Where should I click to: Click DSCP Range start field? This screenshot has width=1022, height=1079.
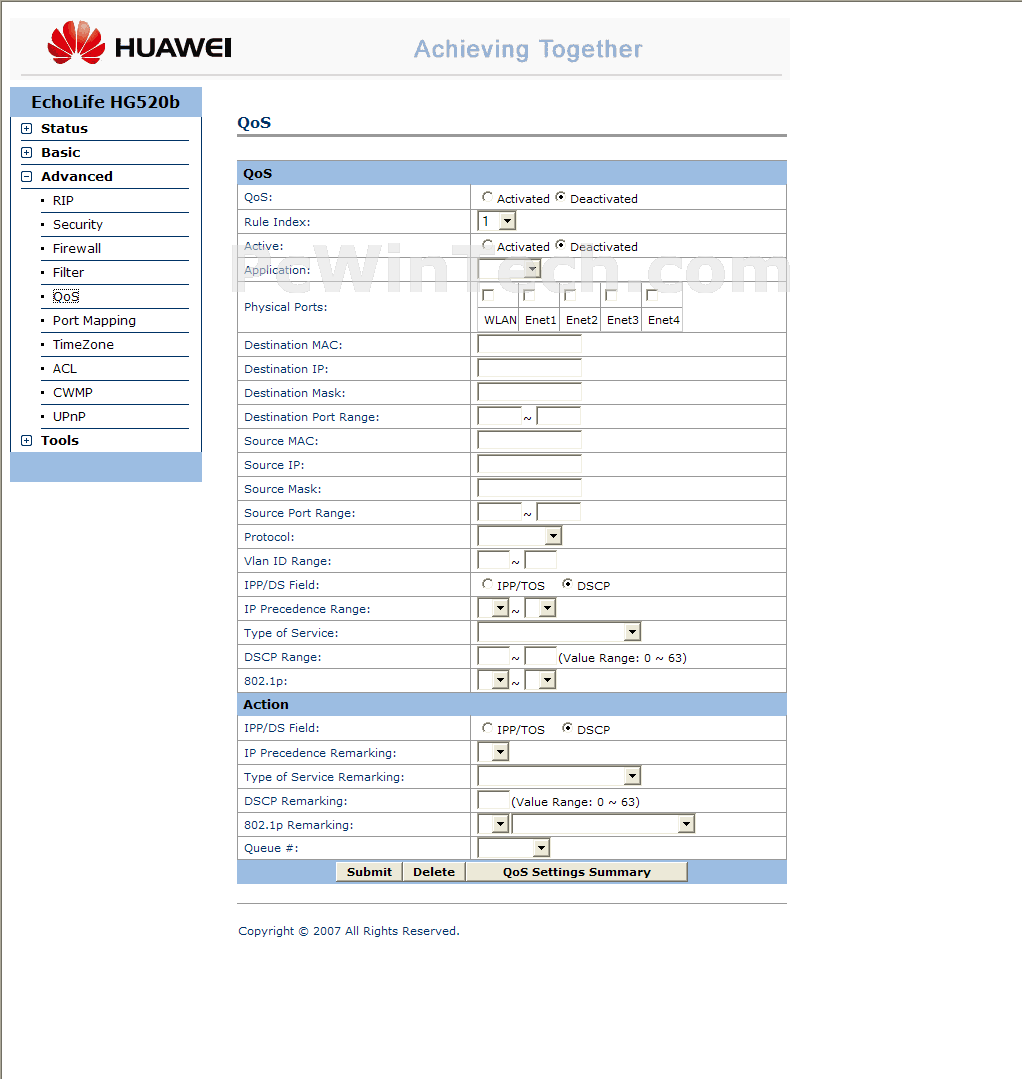pos(493,656)
